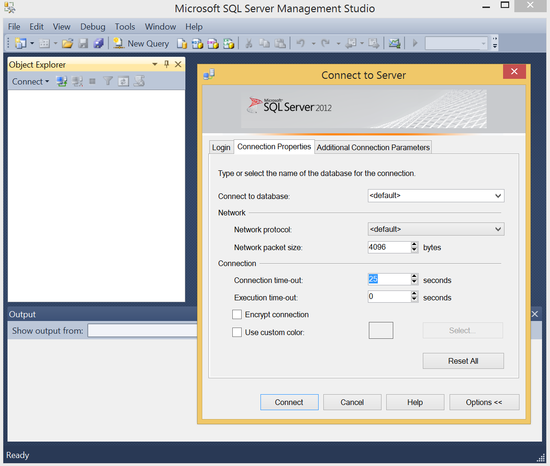Pin the Object Explorer panel with the auto-hide pushpin

tap(167, 64)
